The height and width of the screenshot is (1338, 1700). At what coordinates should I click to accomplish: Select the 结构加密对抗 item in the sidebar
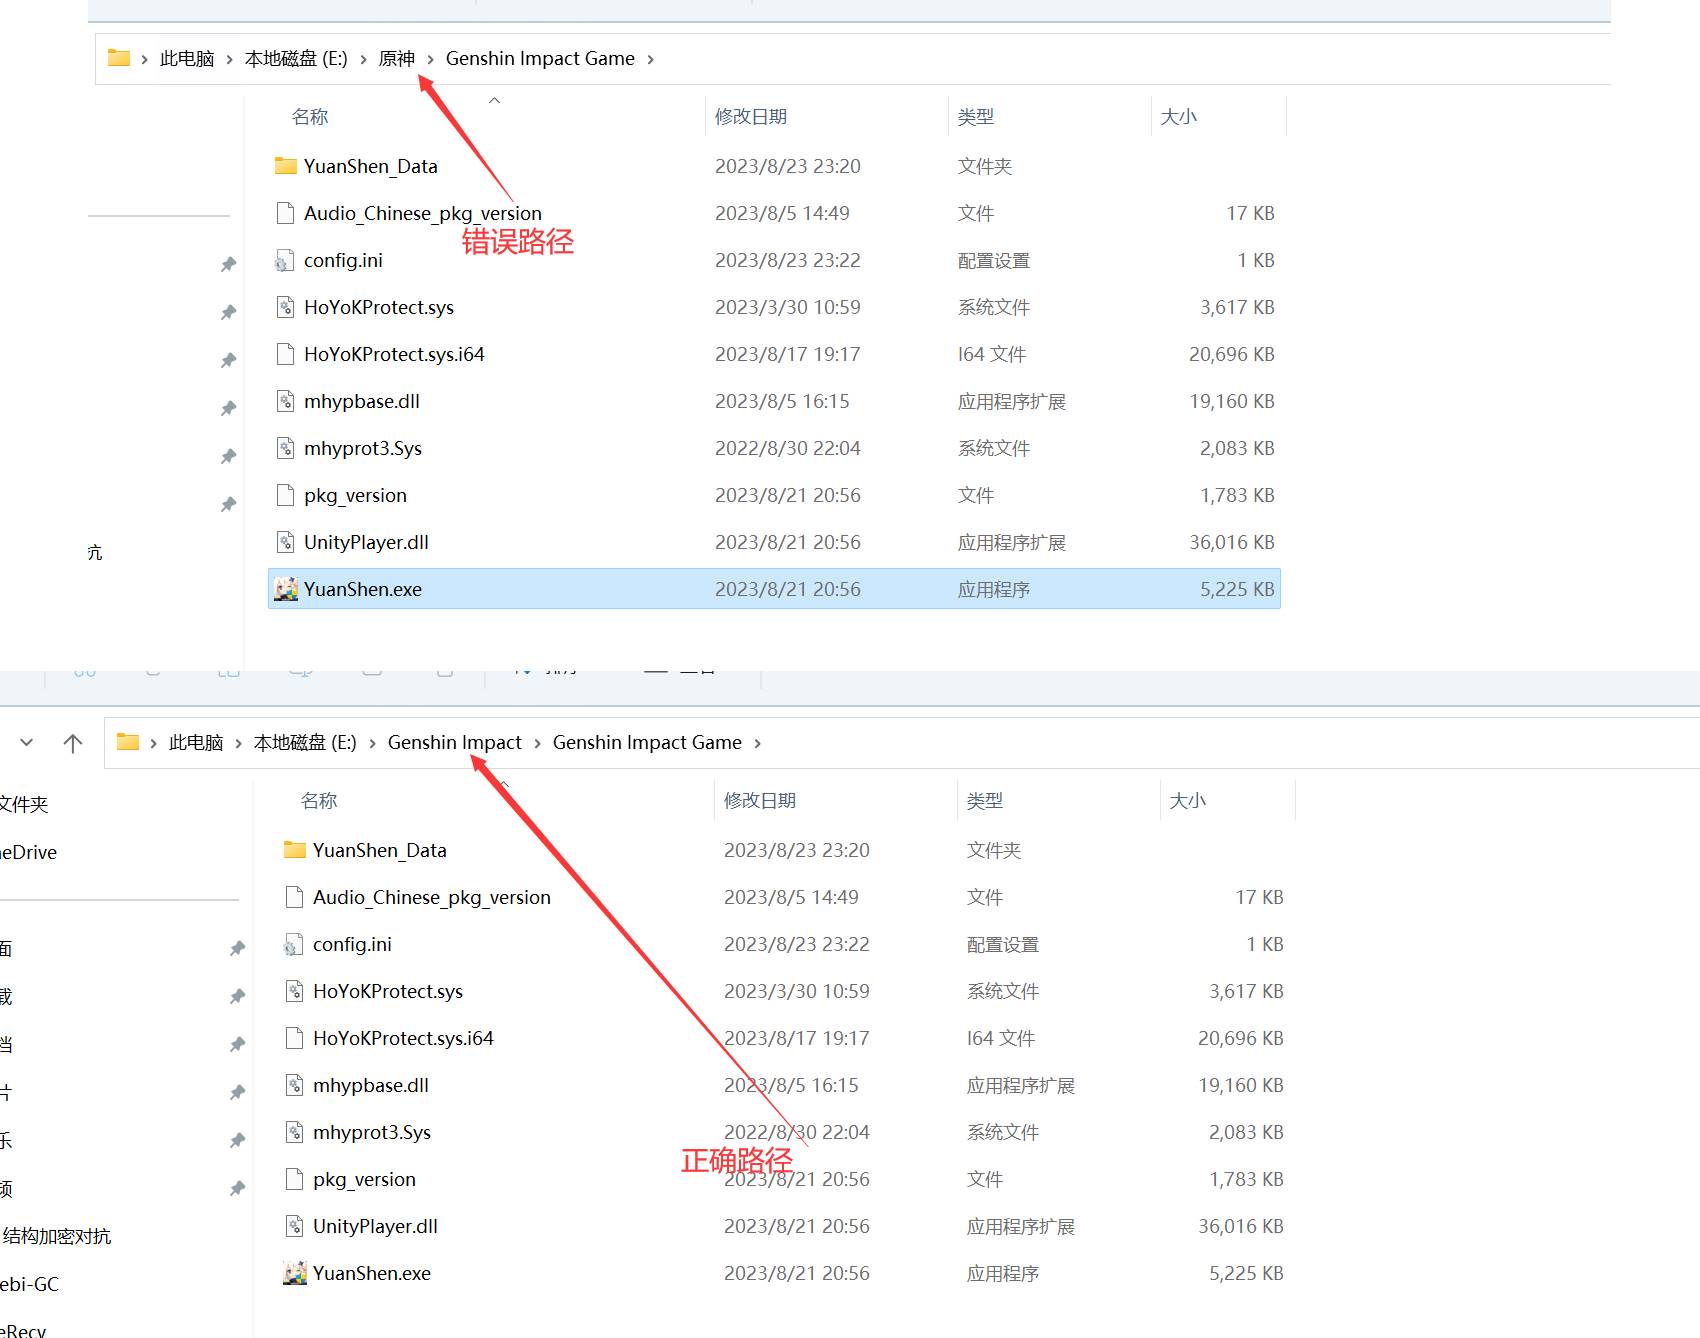tap(57, 1236)
